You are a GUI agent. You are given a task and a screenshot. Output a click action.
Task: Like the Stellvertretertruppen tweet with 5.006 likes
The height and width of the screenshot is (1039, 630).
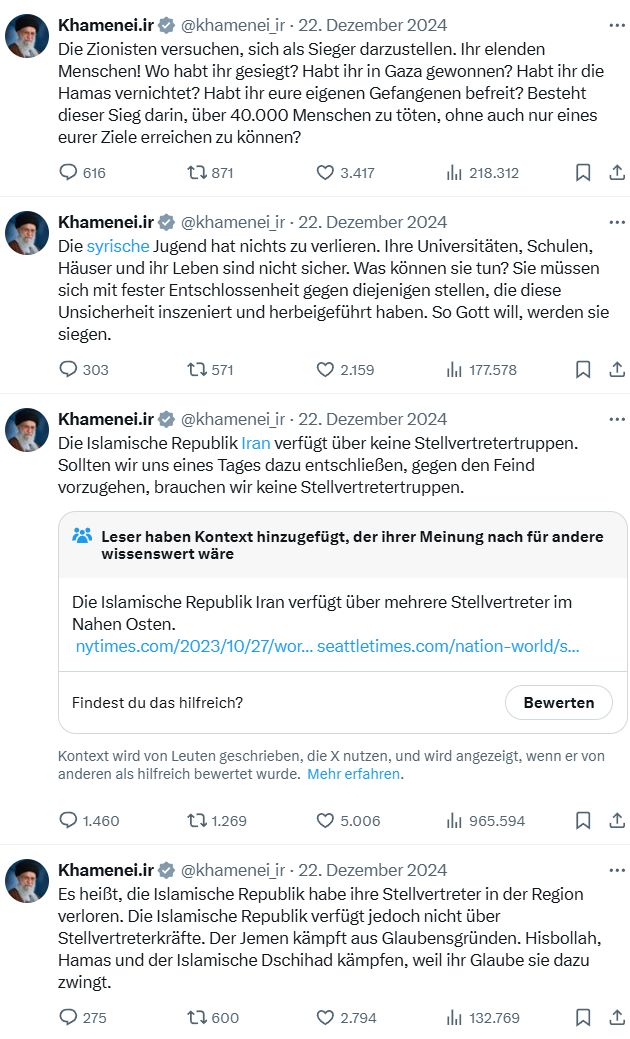point(325,820)
